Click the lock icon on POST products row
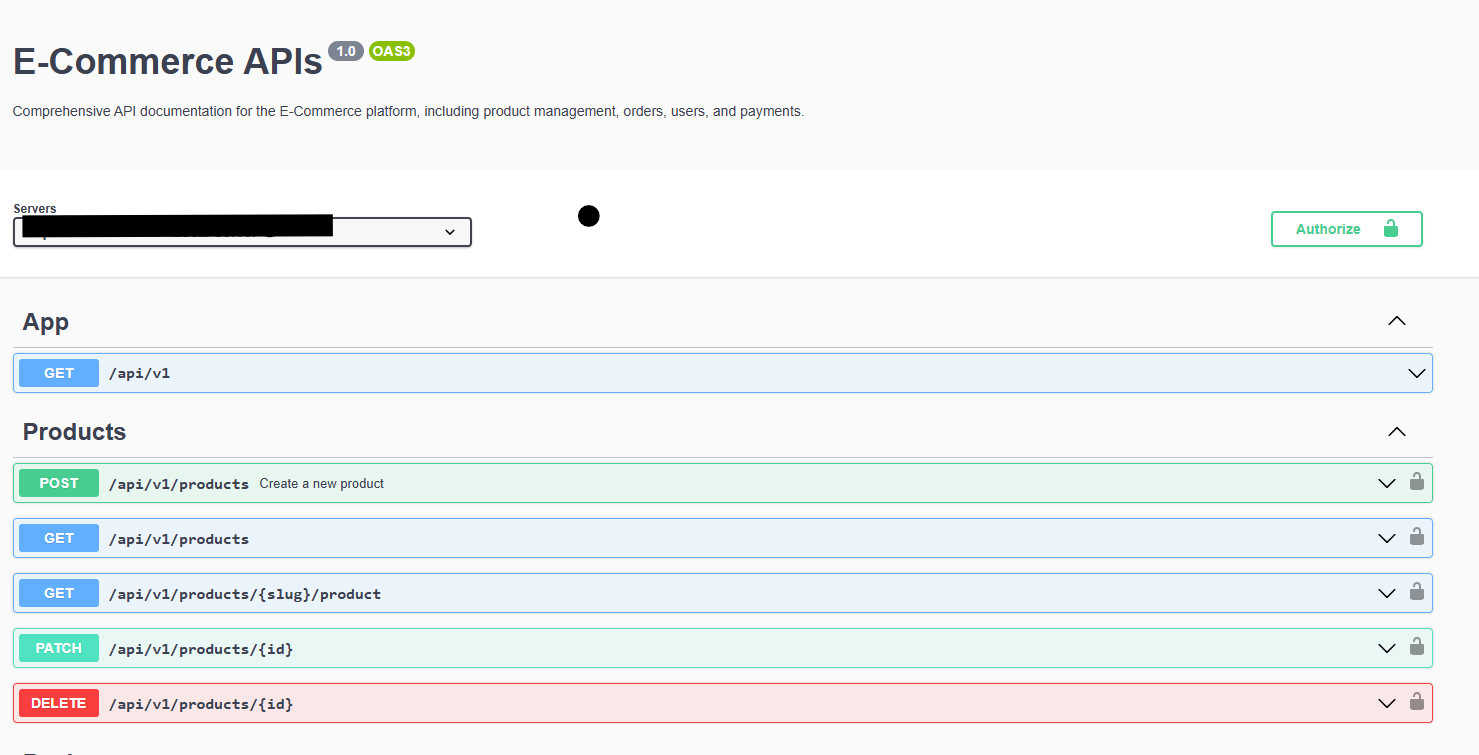The width and height of the screenshot is (1479, 755). click(1416, 482)
